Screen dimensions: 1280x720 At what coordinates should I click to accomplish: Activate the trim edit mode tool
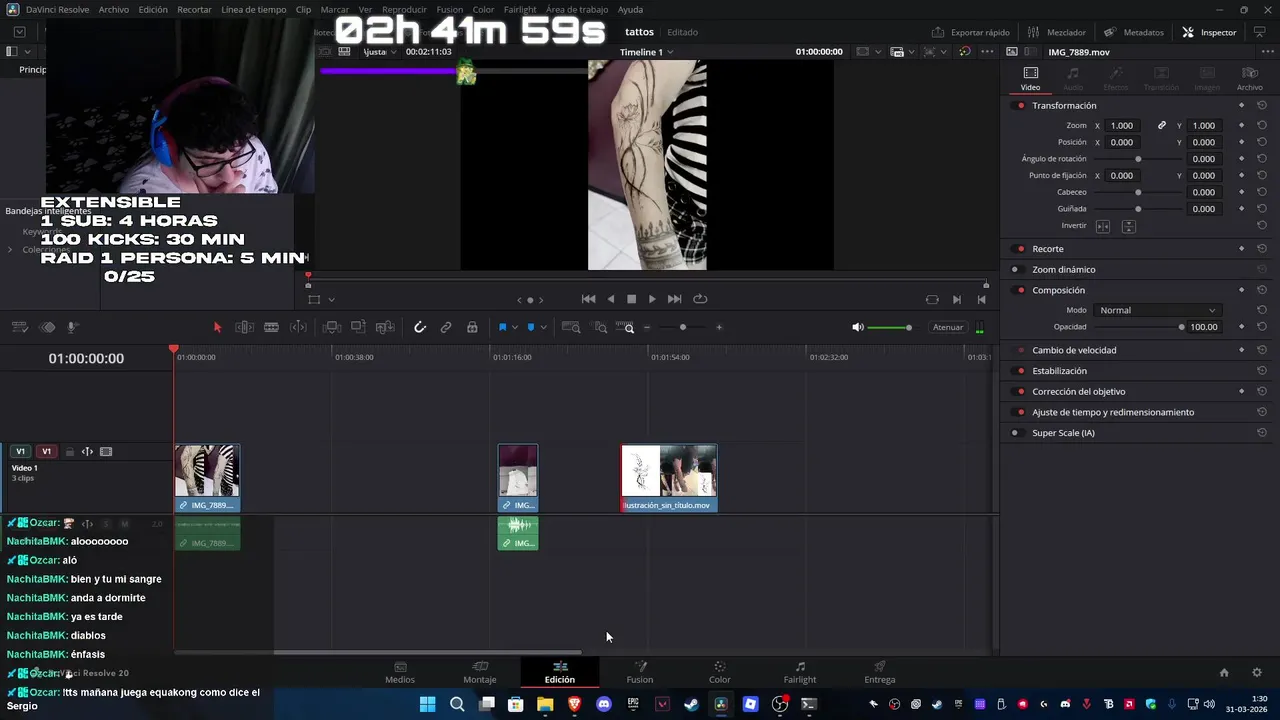[x=244, y=327]
